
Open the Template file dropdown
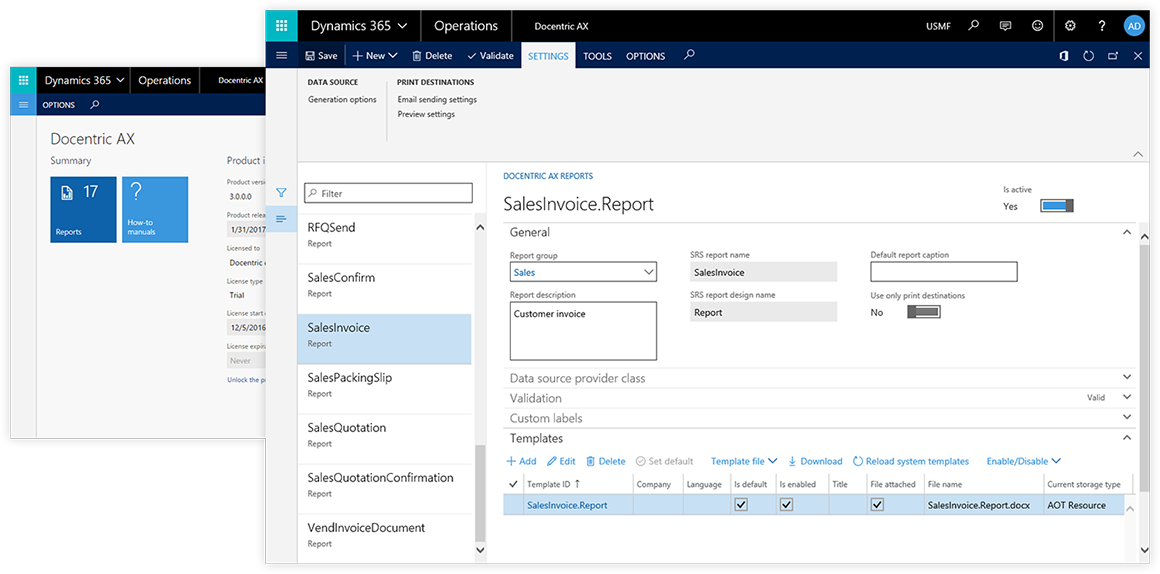[743, 461]
